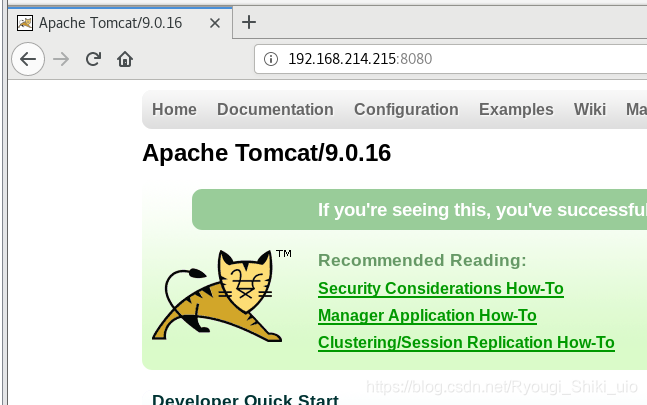The width and height of the screenshot is (647, 405).
Task: Open the Examples navigation item
Action: coord(516,110)
